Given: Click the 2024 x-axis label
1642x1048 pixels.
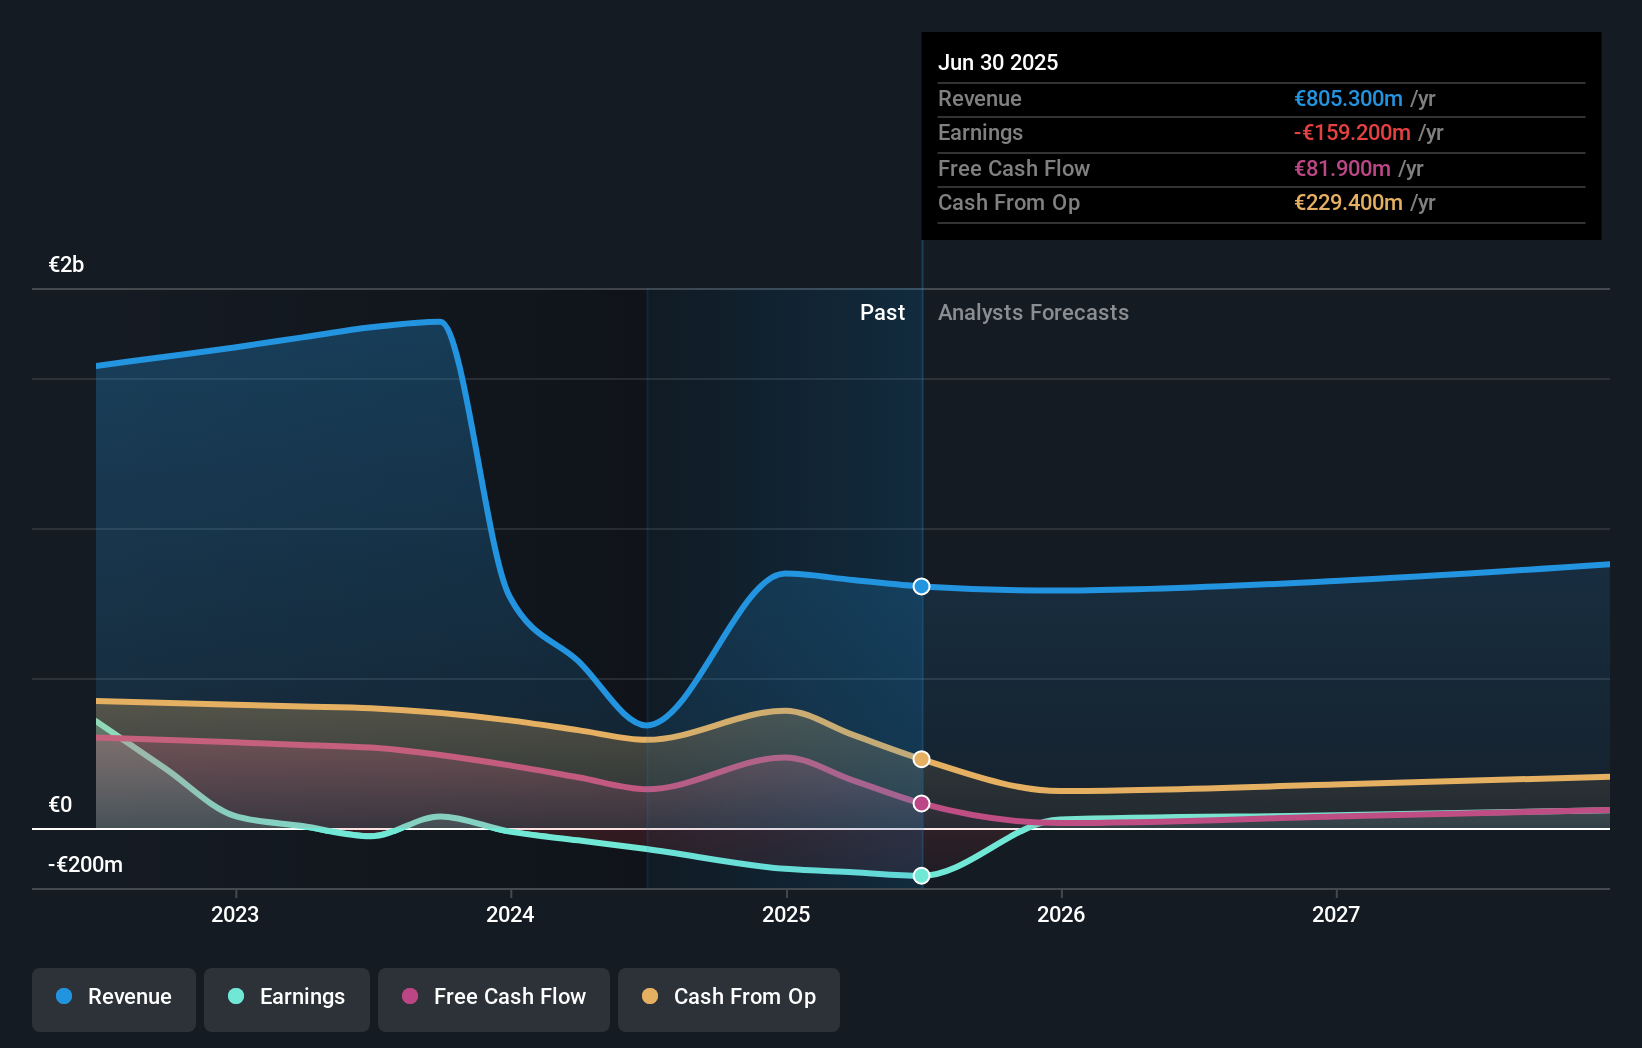Looking at the screenshot, I should tap(510, 914).
